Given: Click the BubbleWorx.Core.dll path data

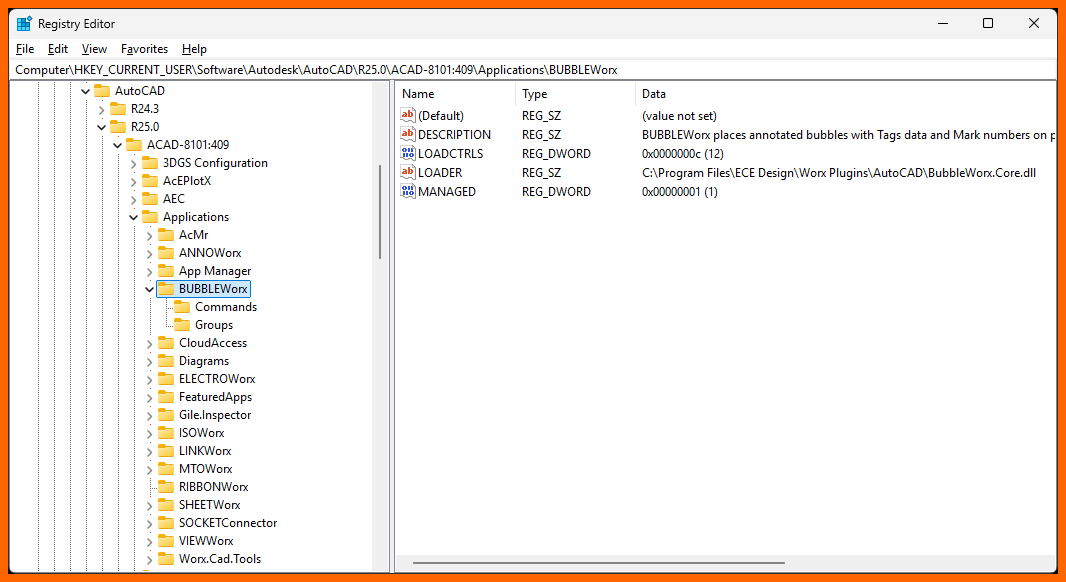Looking at the screenshot, I should pos(839,173).
